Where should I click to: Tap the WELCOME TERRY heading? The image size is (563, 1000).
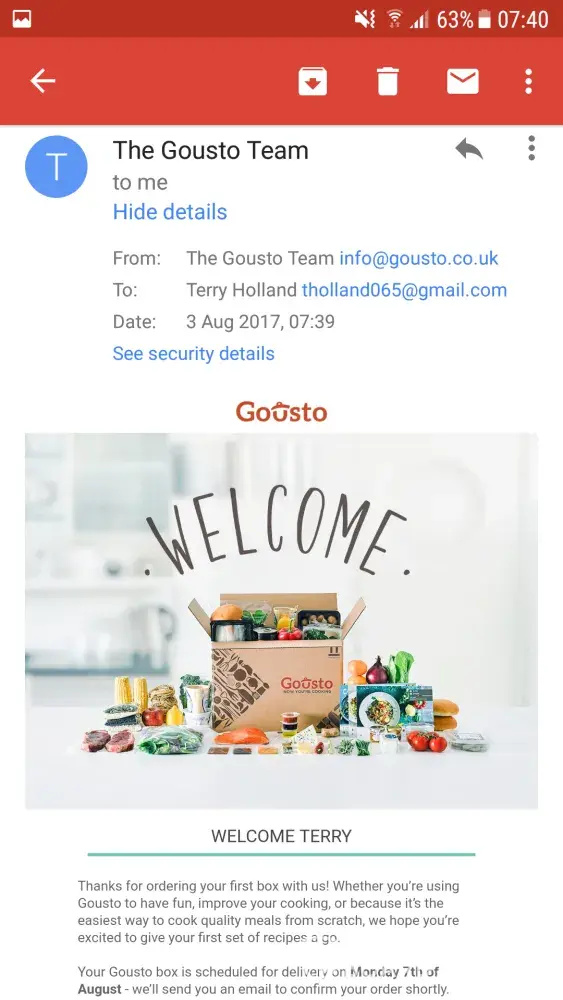281,836
